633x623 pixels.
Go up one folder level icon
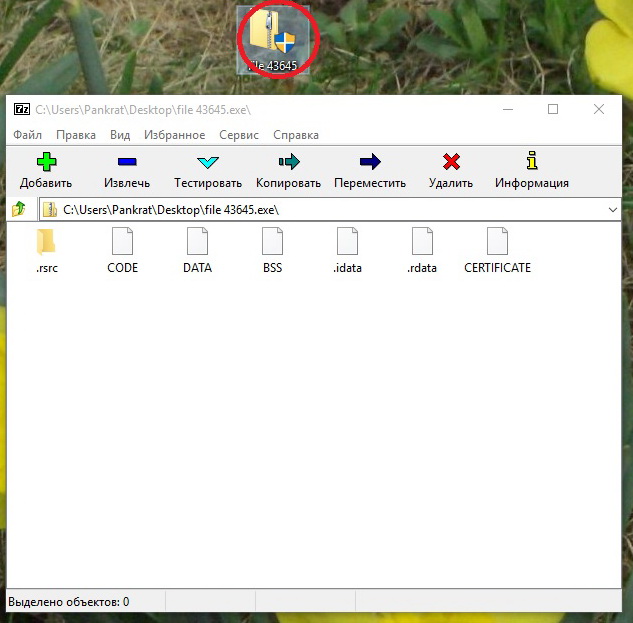pyautogui.click(x=19, y=209)
